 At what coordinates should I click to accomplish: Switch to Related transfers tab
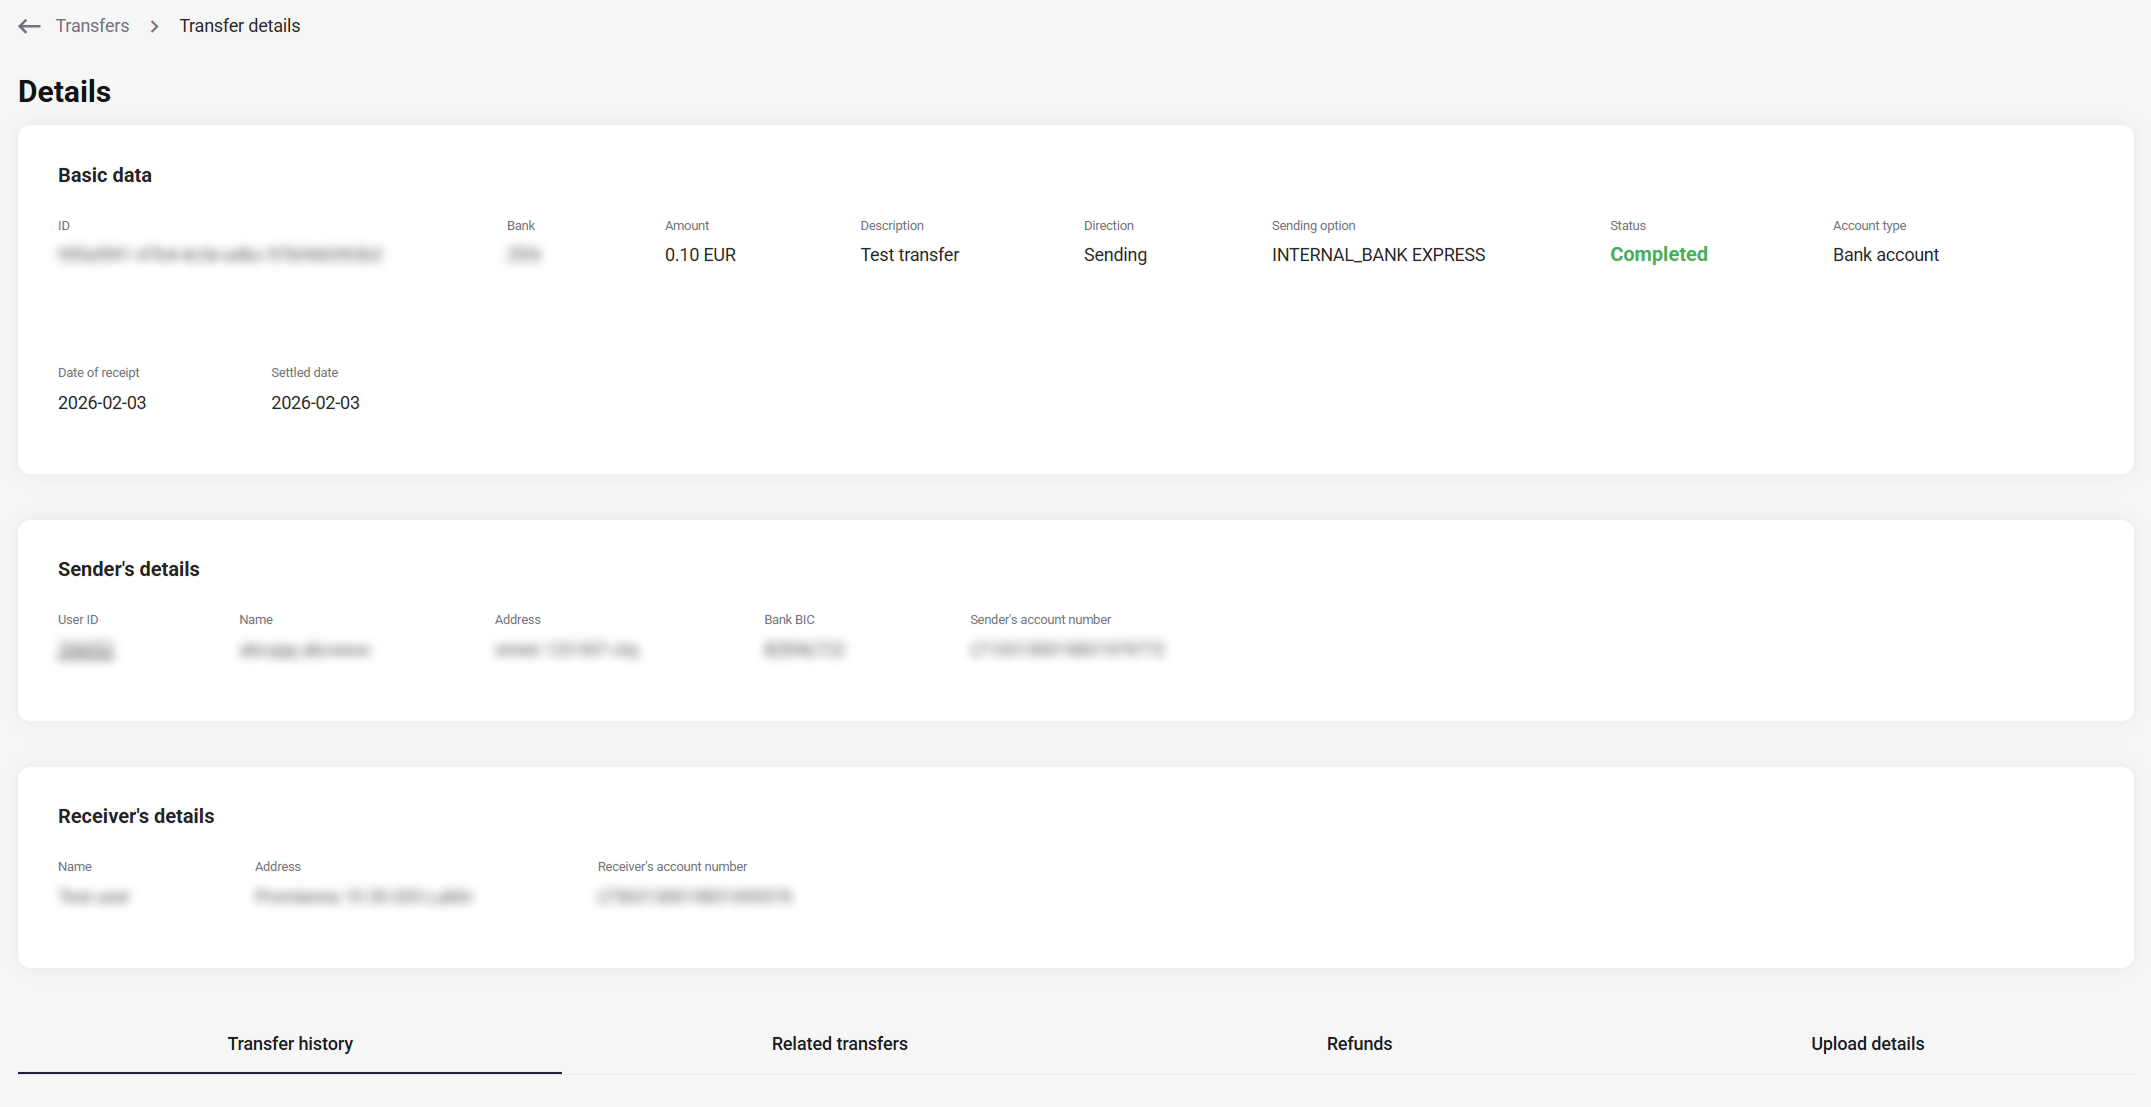click(839, 1043)
